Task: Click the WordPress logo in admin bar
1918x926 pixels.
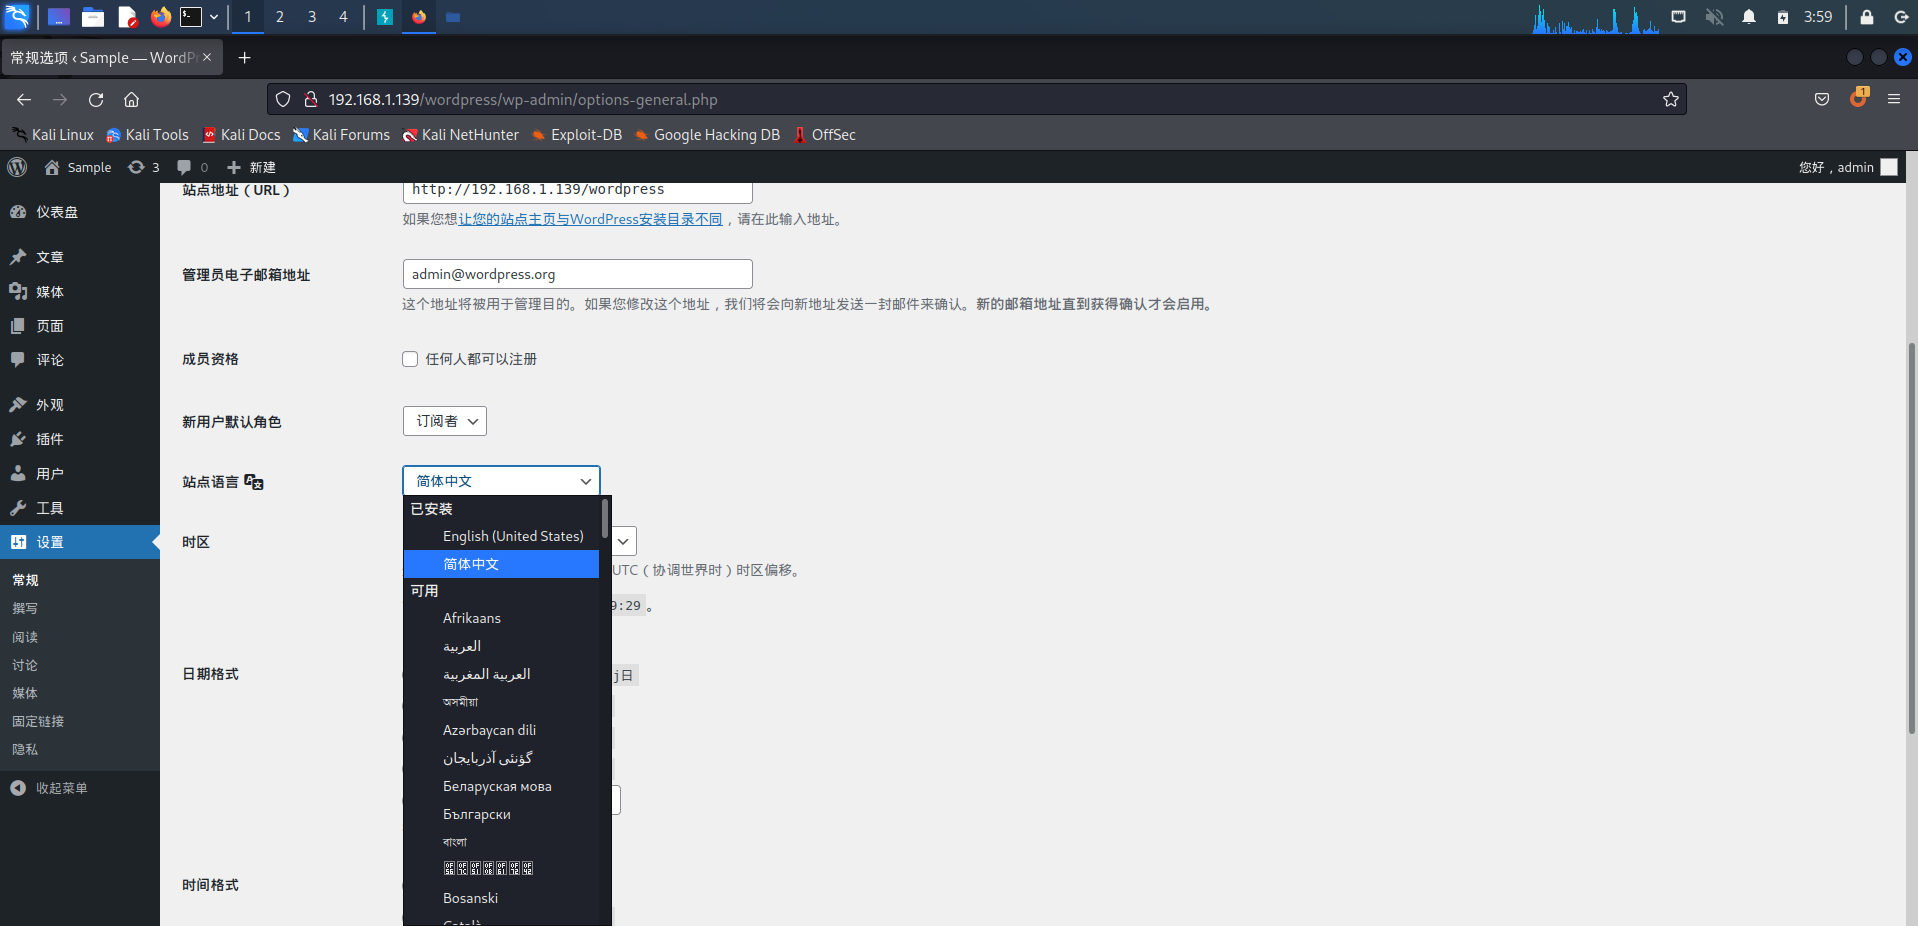Action: coord(17,167)
